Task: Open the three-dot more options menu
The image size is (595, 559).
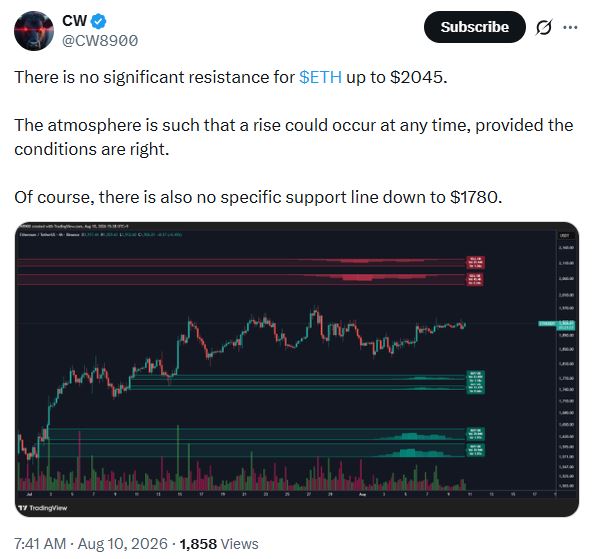Action: pos(570,27)
